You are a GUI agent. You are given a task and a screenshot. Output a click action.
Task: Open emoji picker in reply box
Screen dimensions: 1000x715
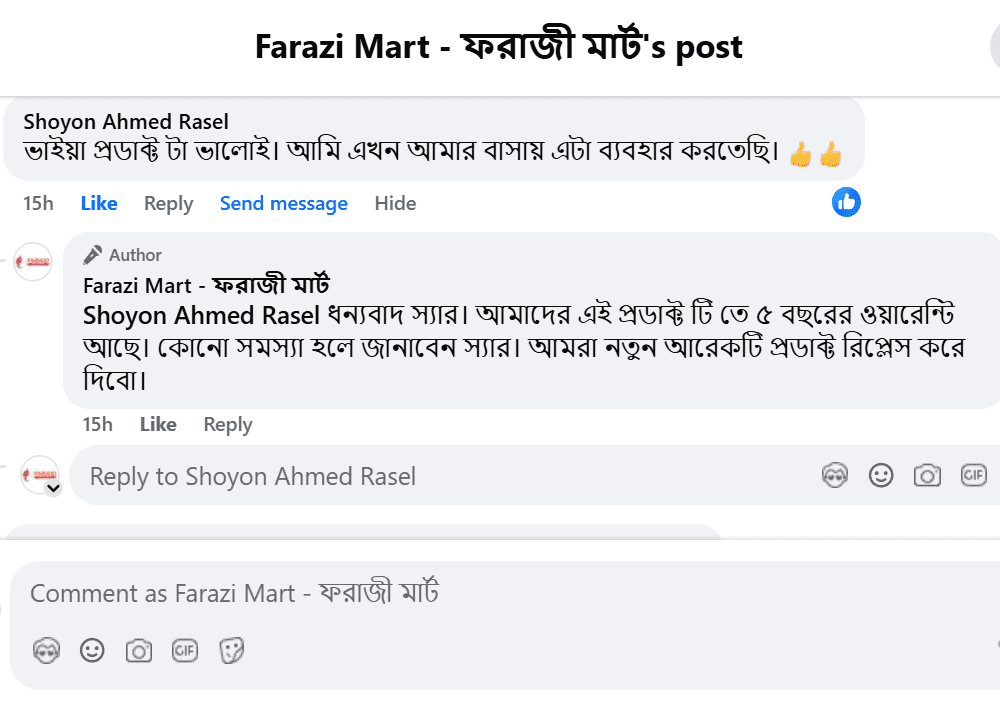pos(881,475)
